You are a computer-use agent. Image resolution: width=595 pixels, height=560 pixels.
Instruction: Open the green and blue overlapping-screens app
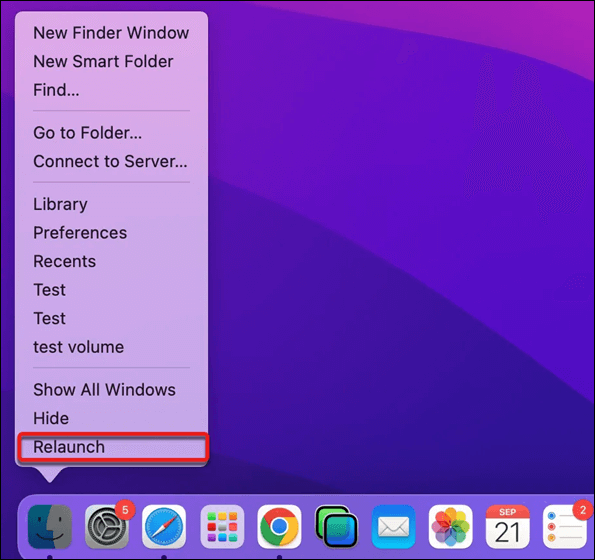pyautogui.click(x=337, y=527)
